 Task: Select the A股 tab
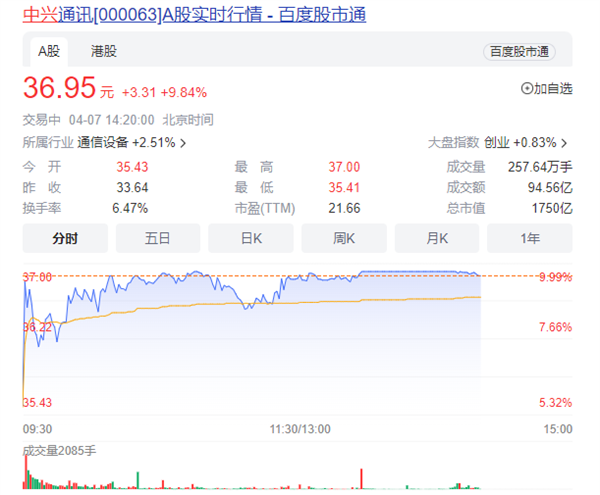coord(49,51)
